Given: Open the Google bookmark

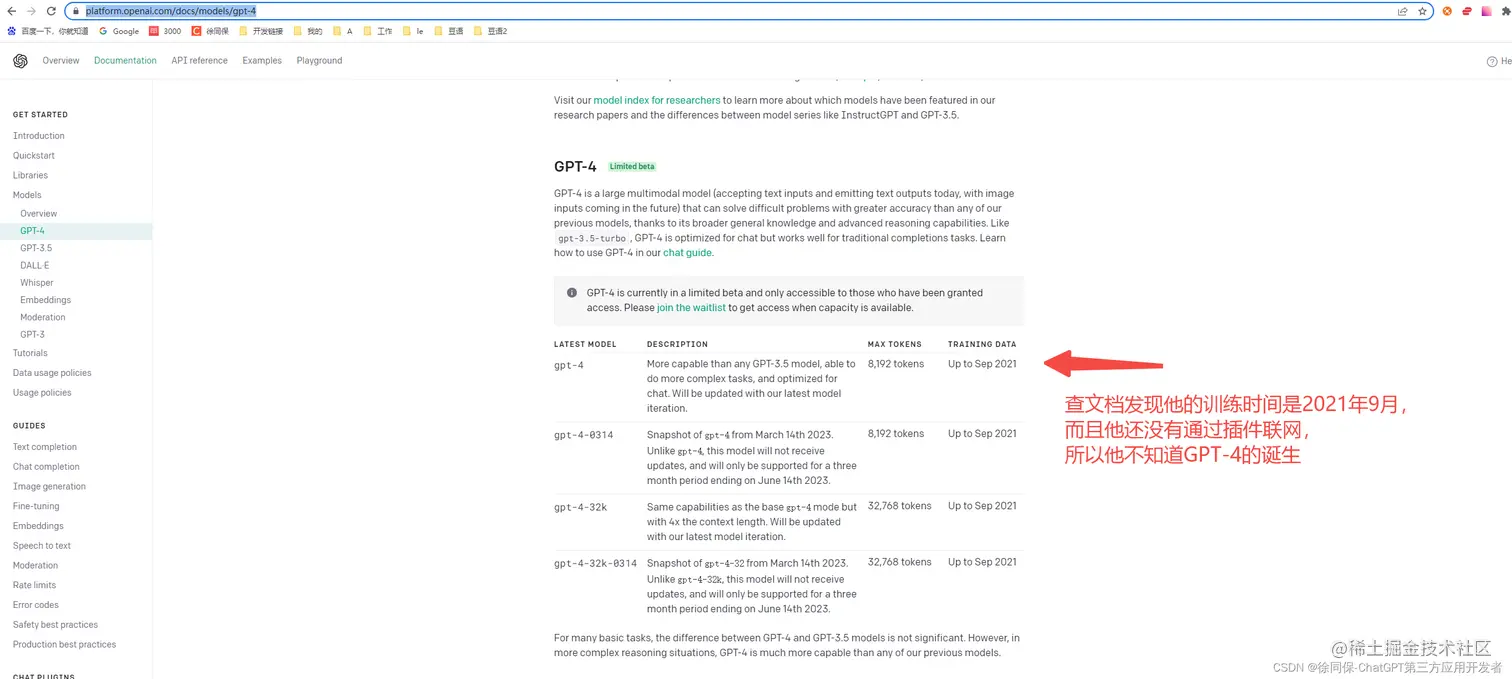Looking at the screenshot, I should (119, 31).
